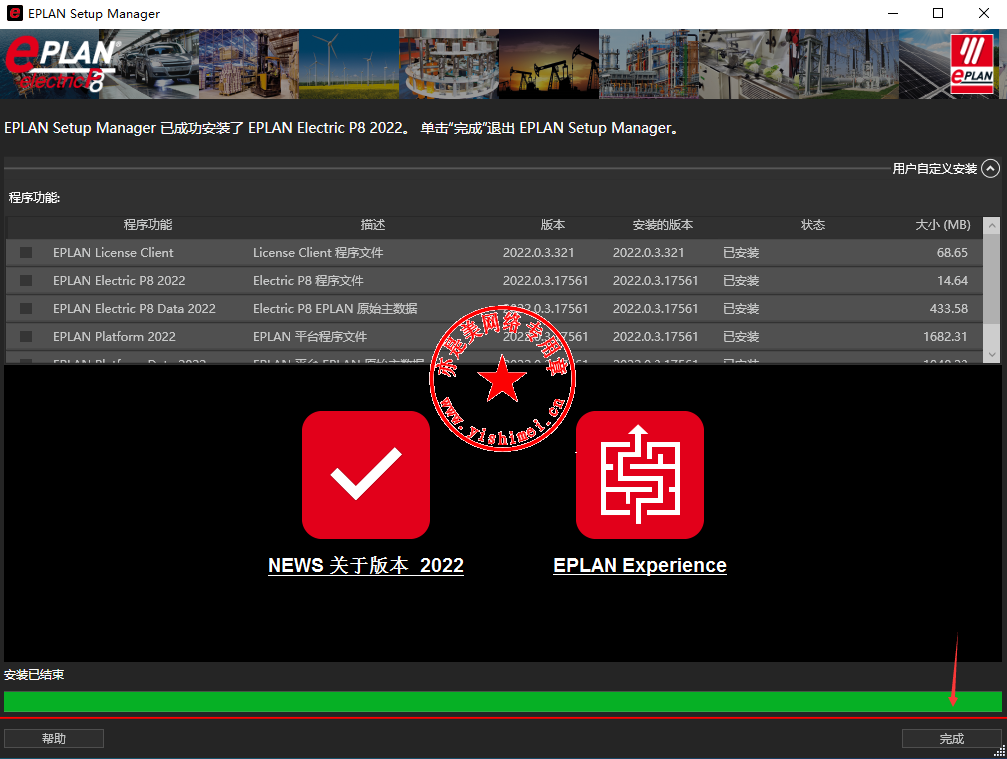Toggle the EPLAN Electric P8 2022 checkbox

[x=26, y=281]
